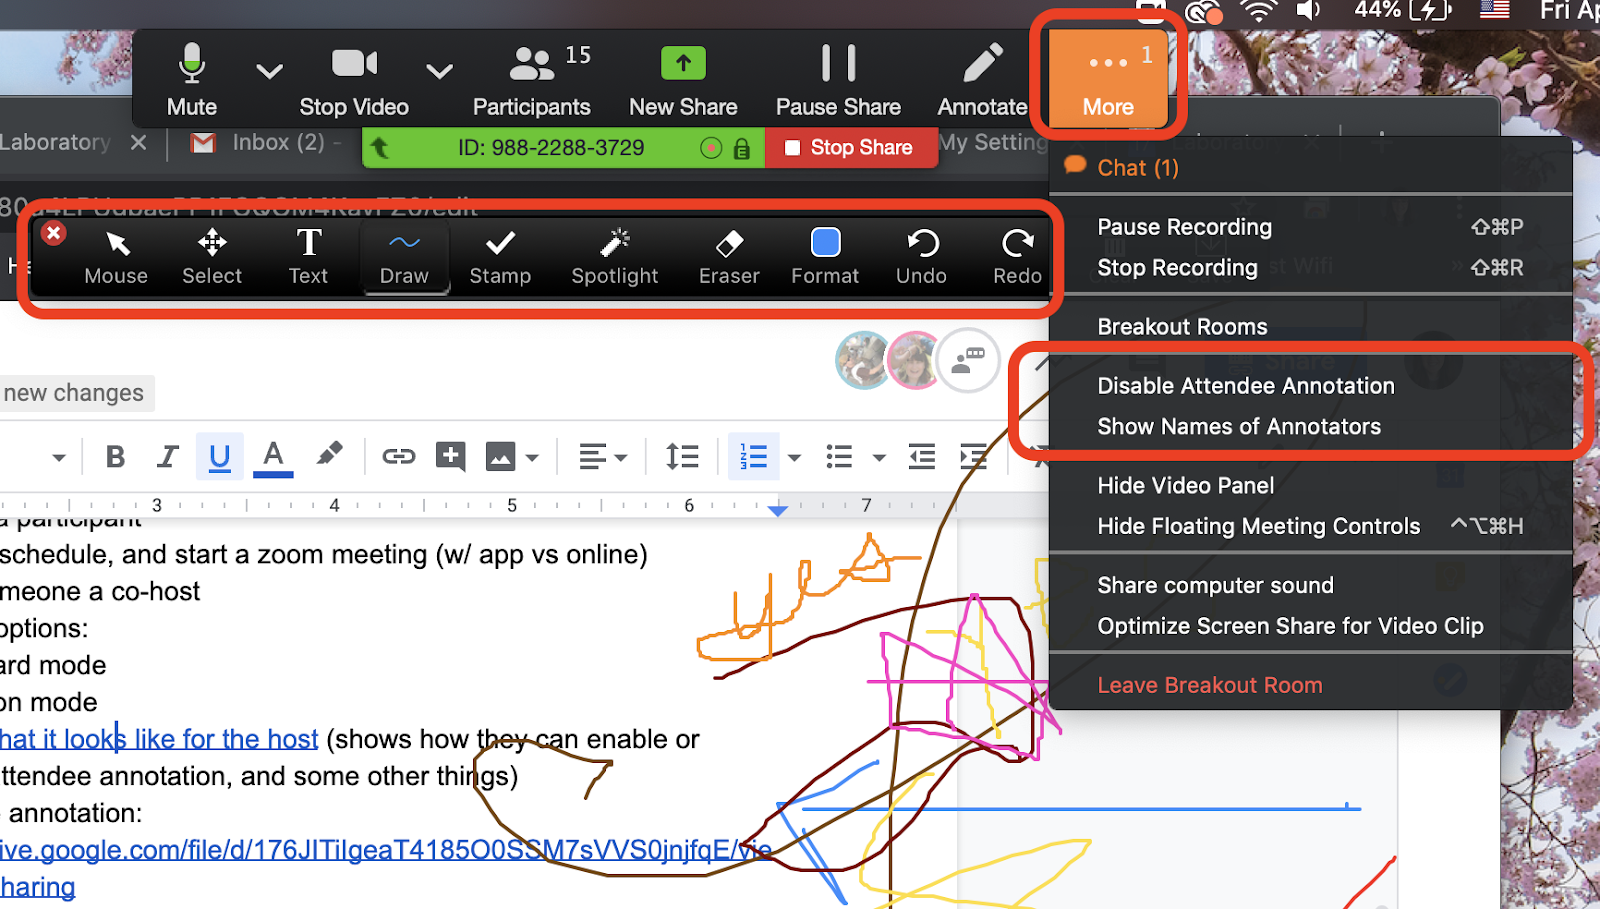Screen dimensions: 1600x909
Task: Toggle bold formatting in the doc
Action: [x=115, y=457]
